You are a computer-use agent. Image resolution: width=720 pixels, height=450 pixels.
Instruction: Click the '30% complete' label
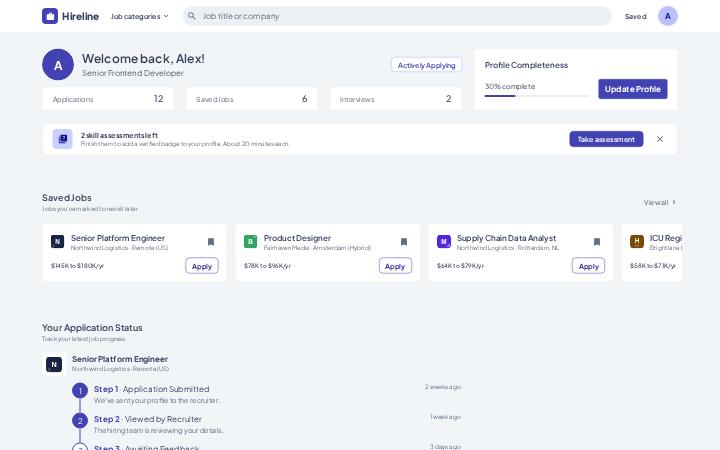click(x=510, y=86)
